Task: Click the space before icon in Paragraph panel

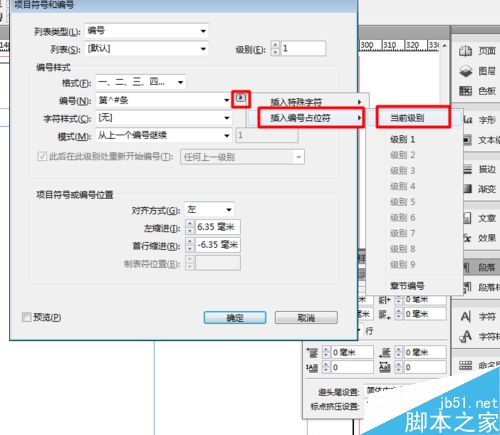Action: coord(313,352)
